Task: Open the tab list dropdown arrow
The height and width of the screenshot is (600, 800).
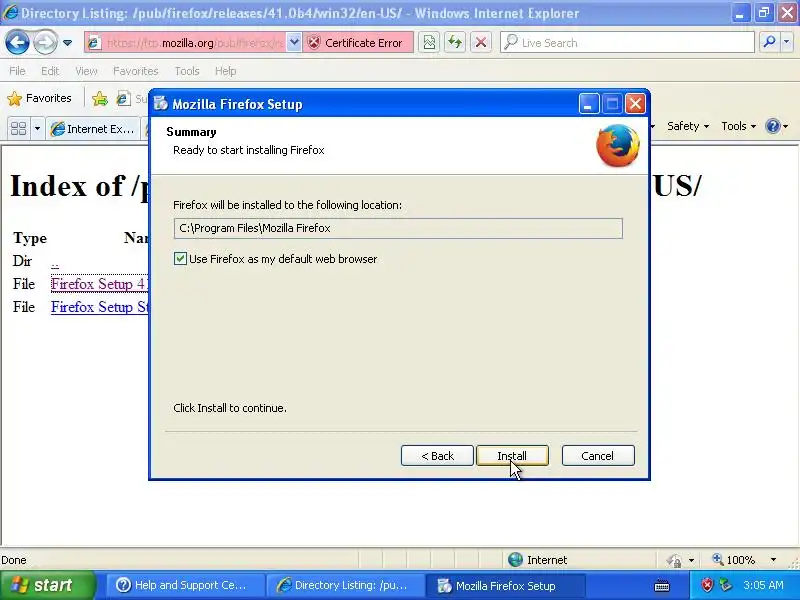Action: (37, 129)
